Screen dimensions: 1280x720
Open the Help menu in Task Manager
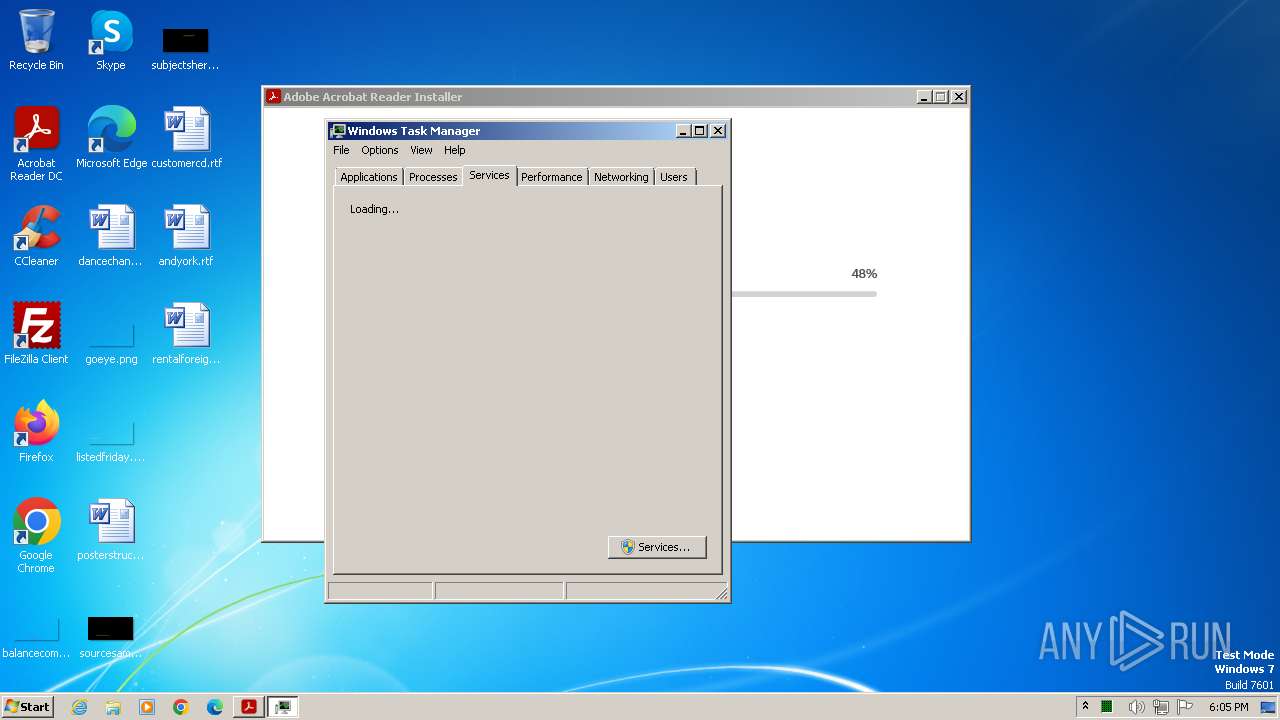point(455,150)
